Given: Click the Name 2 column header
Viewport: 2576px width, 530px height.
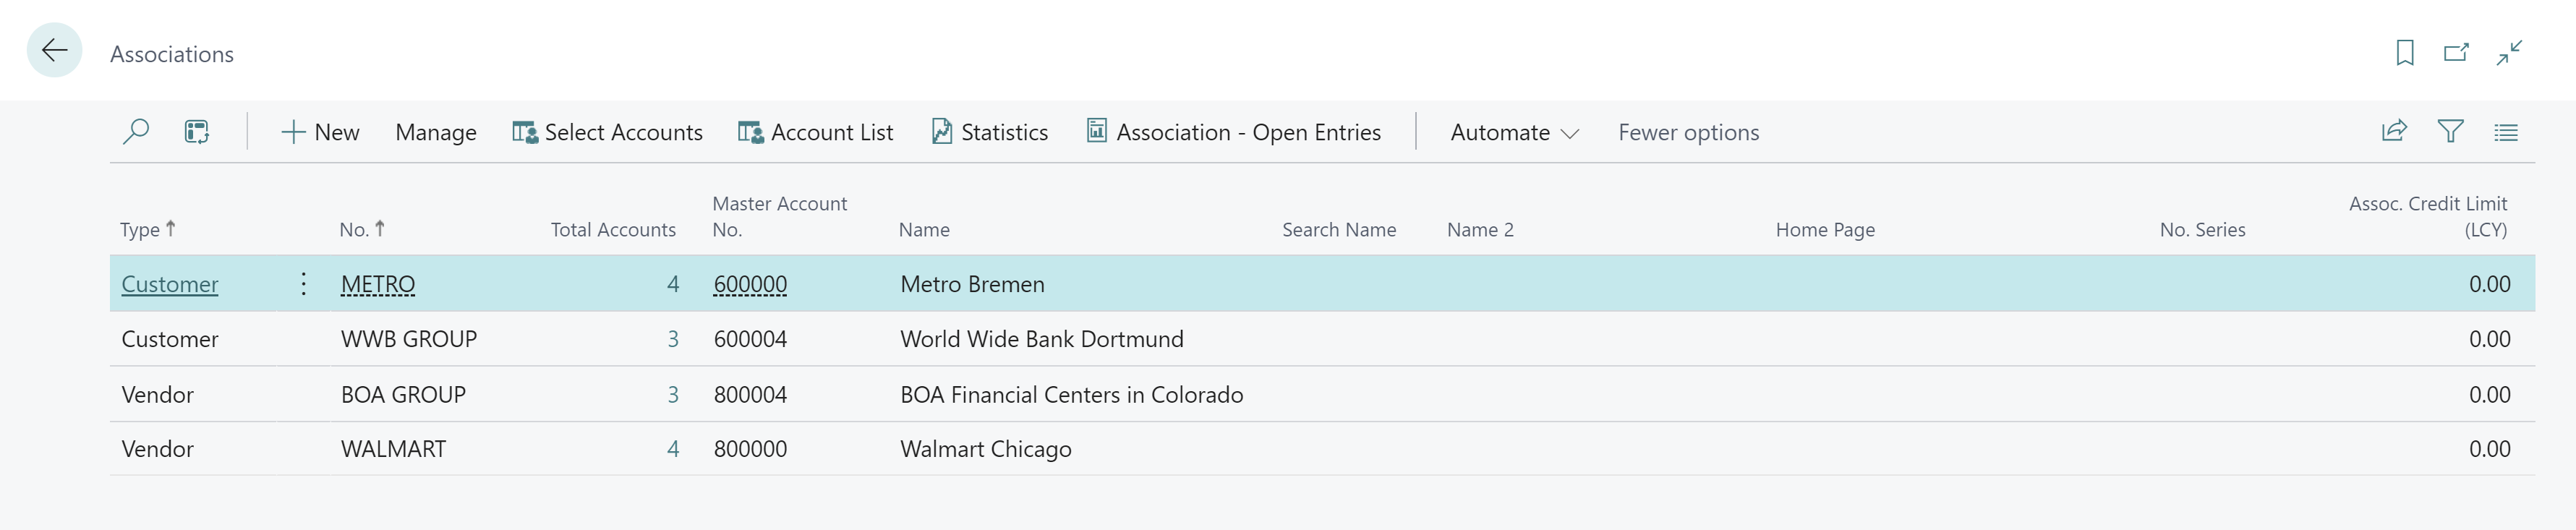Looking at the screenshot, I should (x=1480, y=230).
